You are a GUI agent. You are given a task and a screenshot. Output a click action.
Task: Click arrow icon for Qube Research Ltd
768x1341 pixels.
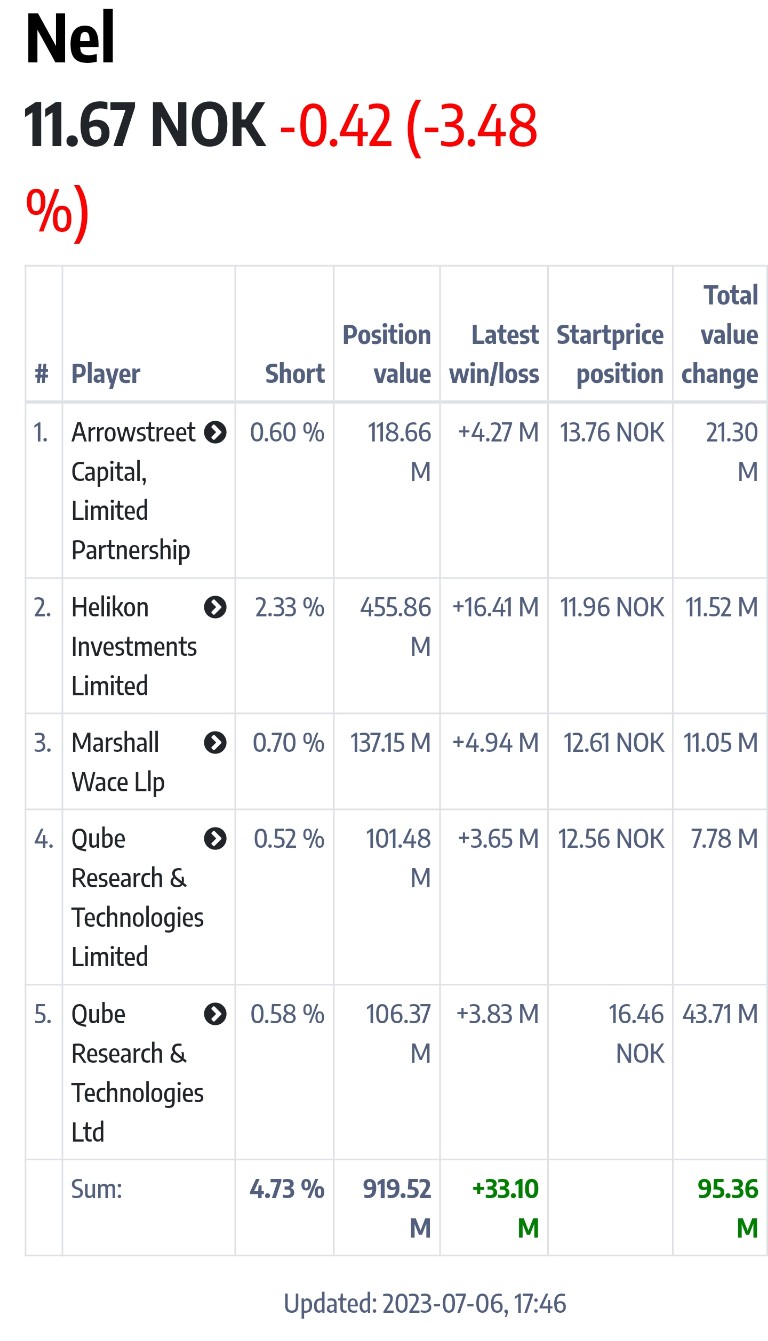[x=215, y=1014]
